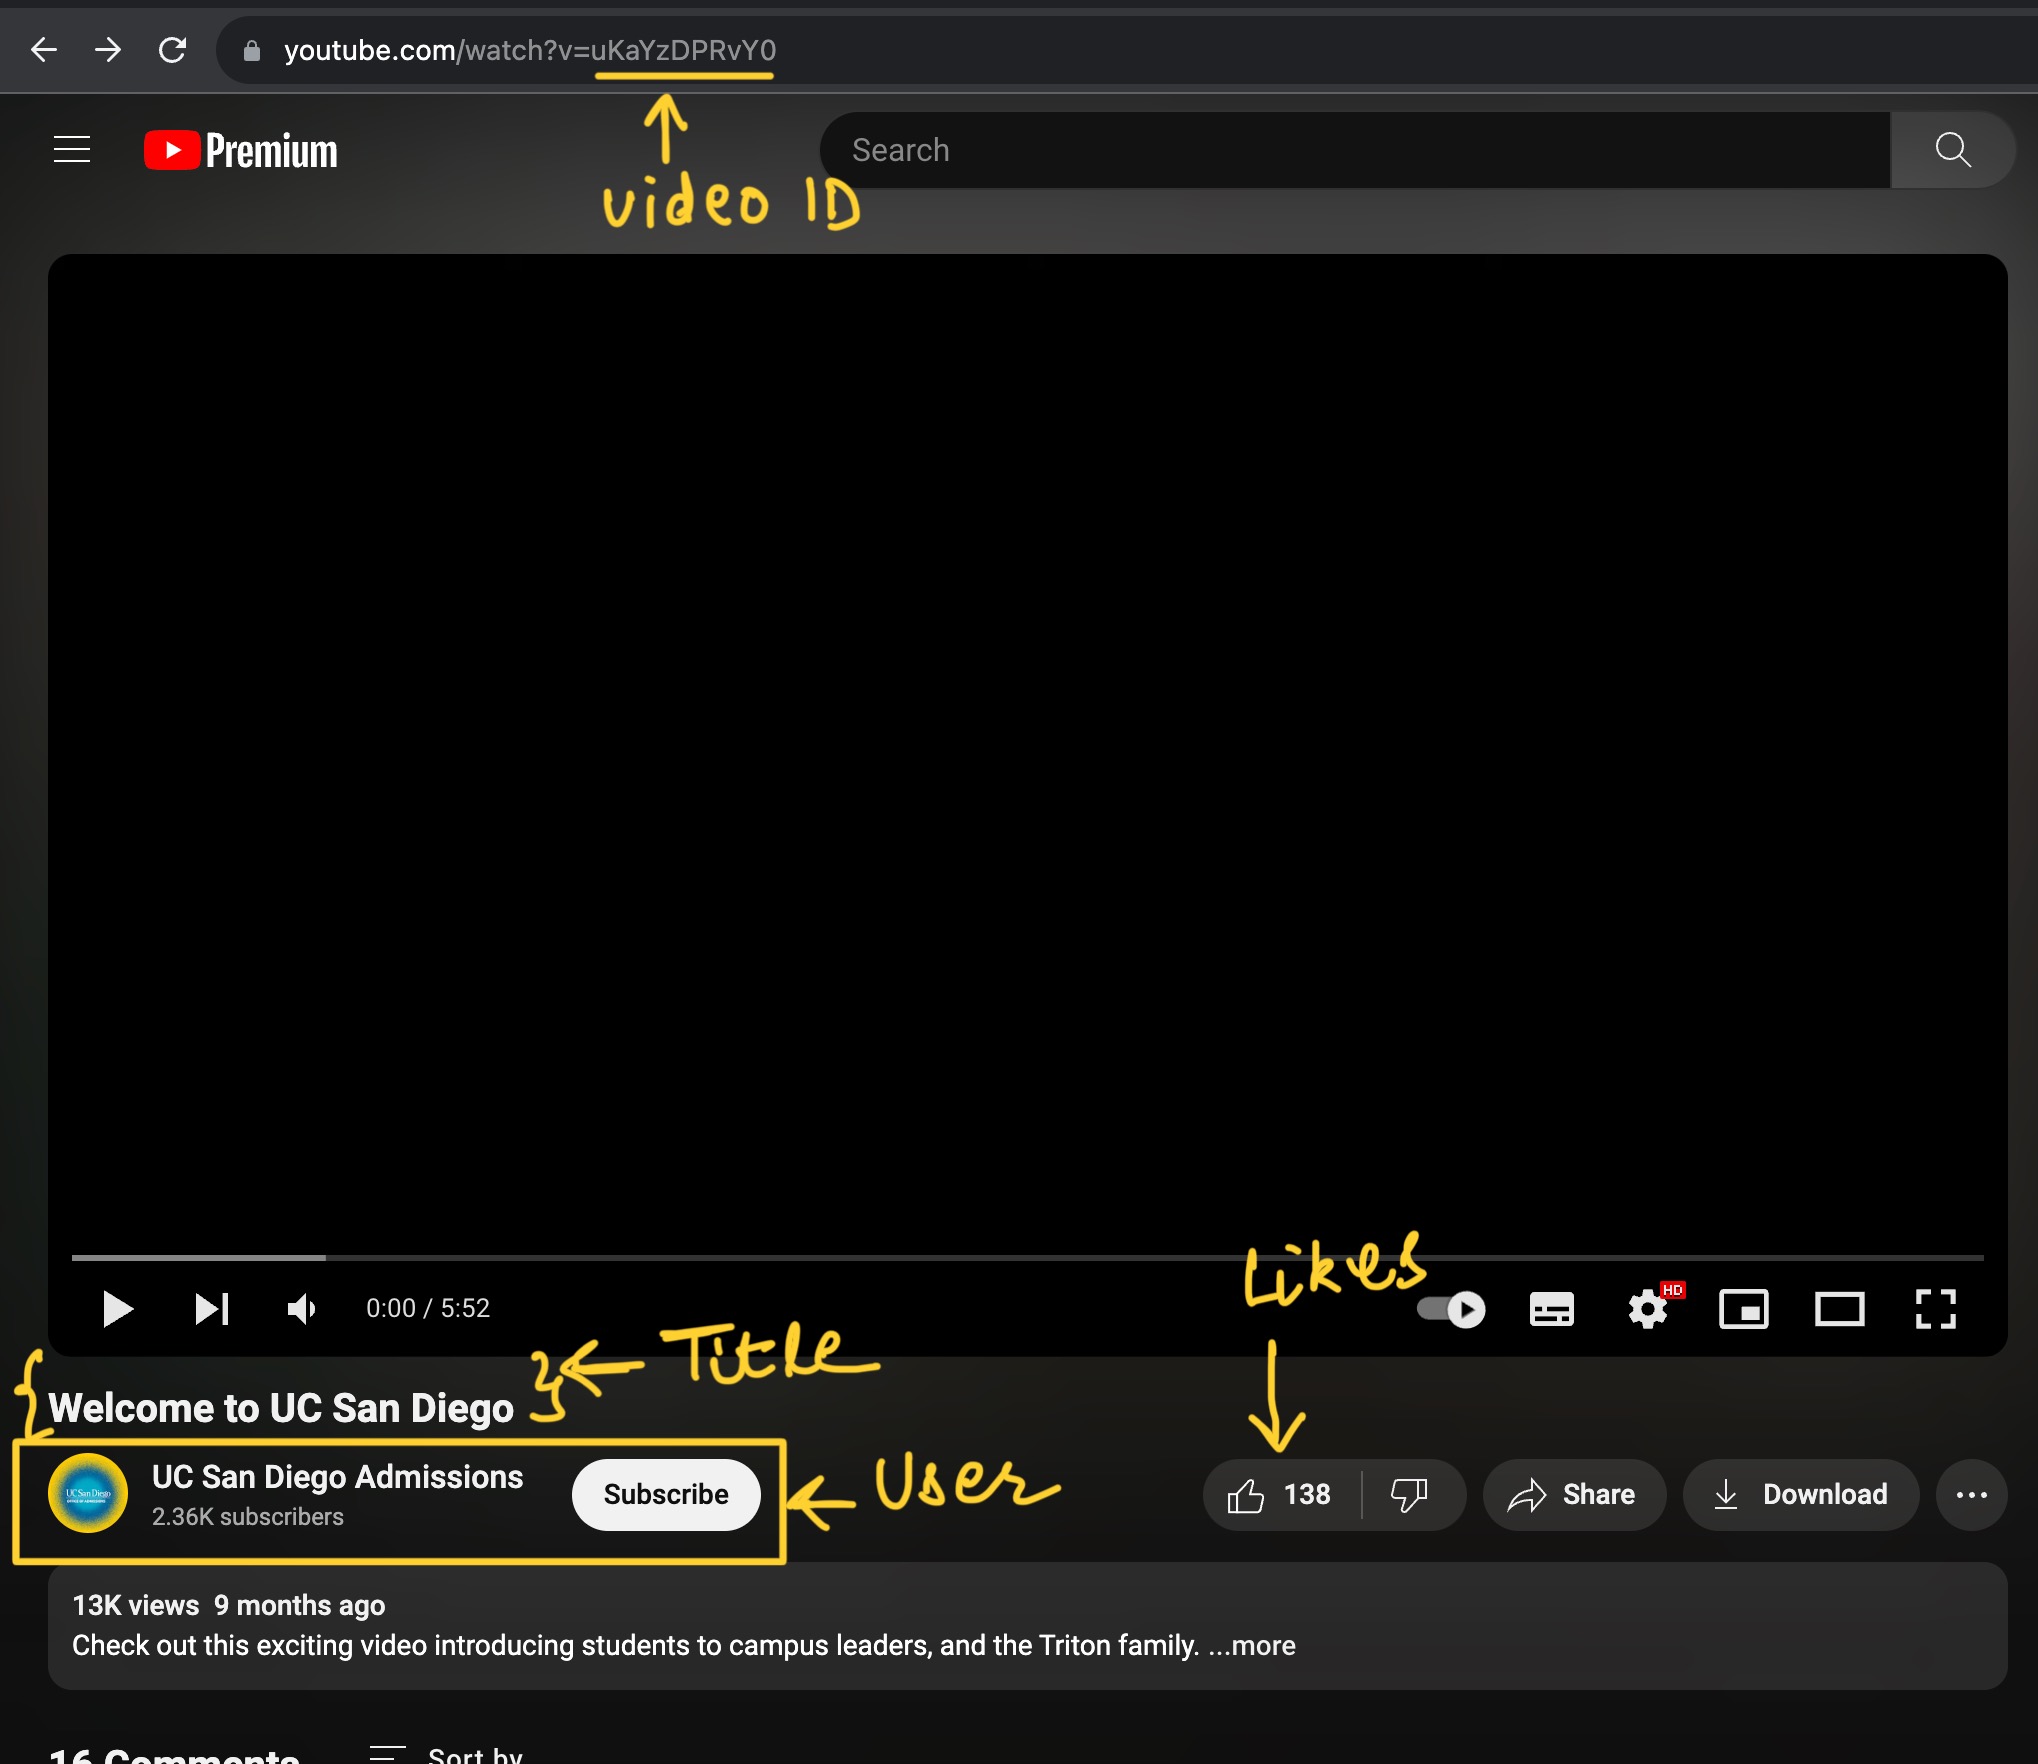Focus the Search input field
The width and height of the screenshot is (2038, 1764).
pyautogui.click(x=1355, y=150)
